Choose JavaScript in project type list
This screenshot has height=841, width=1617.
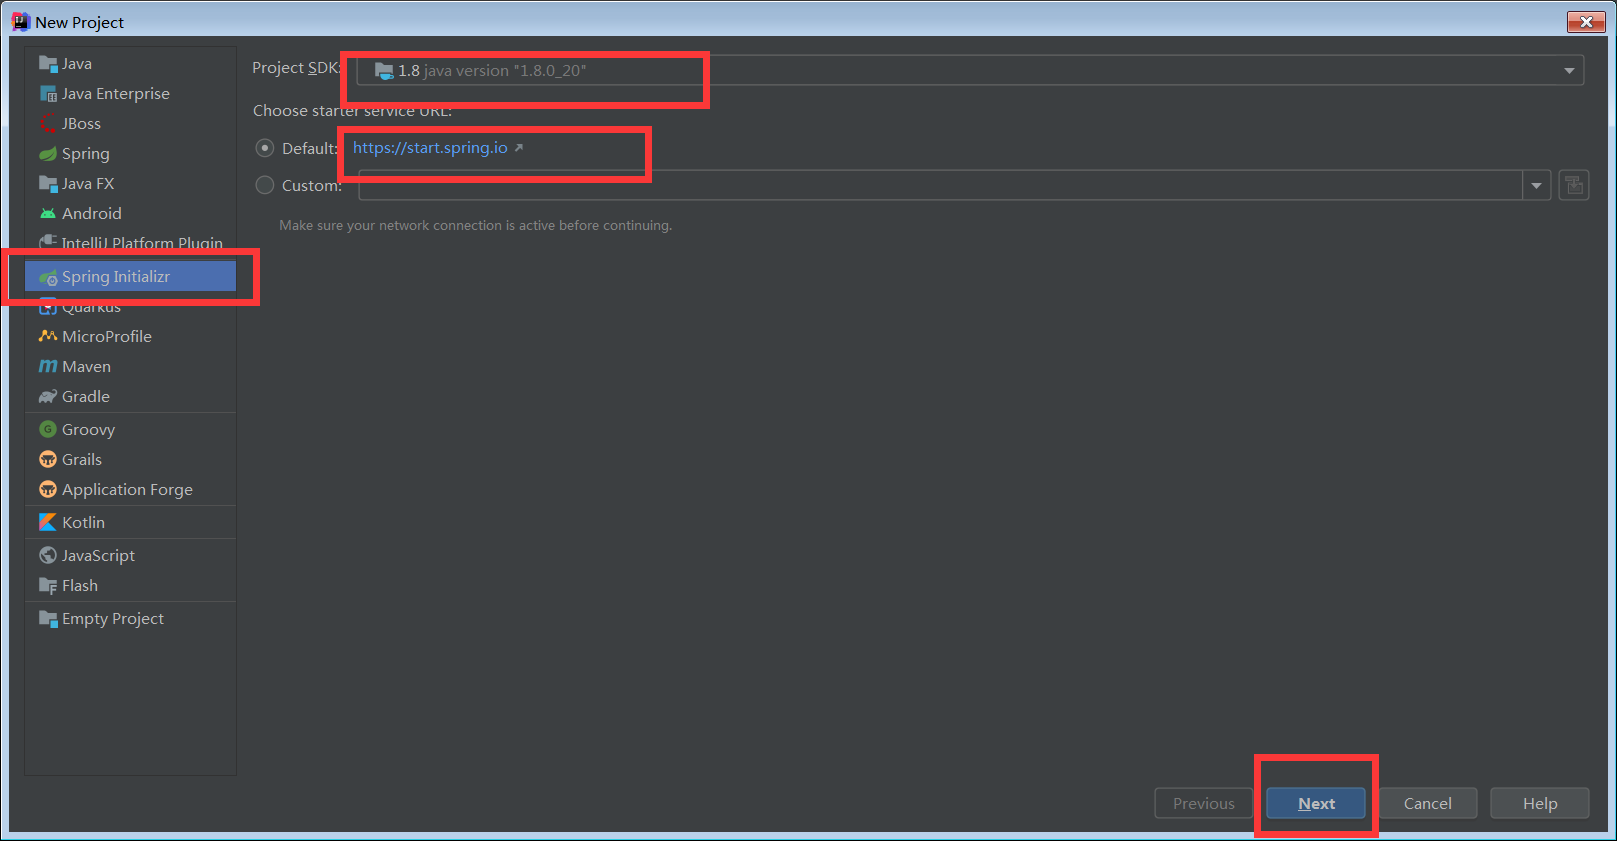point(130,556)
